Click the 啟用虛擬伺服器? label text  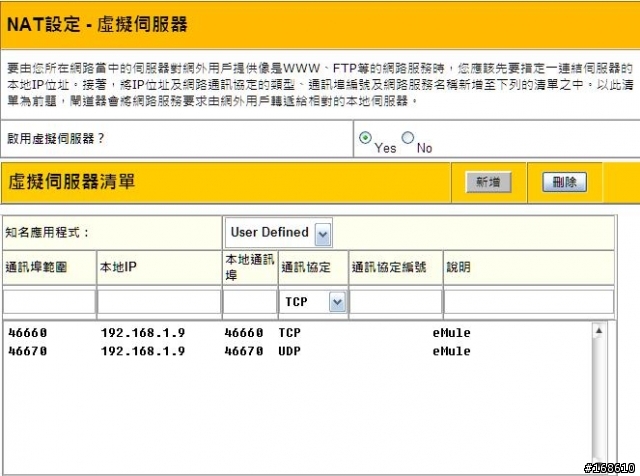point(56,138)
